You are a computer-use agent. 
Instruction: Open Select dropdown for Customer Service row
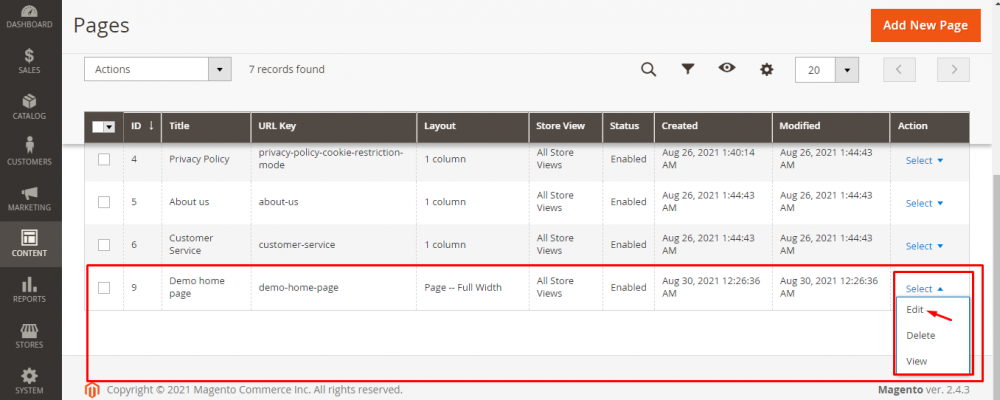click(x=924, y=246)
